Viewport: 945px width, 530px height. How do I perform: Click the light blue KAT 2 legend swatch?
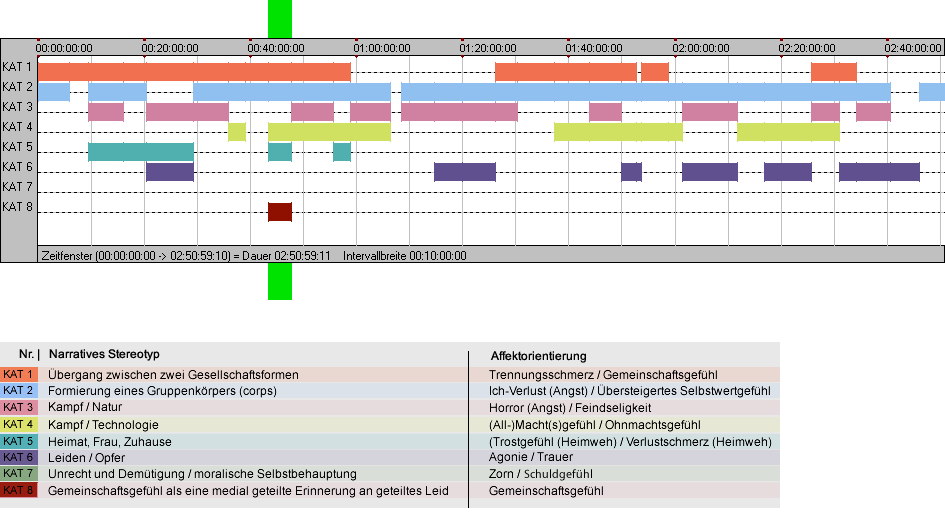[x=19, y=391]
